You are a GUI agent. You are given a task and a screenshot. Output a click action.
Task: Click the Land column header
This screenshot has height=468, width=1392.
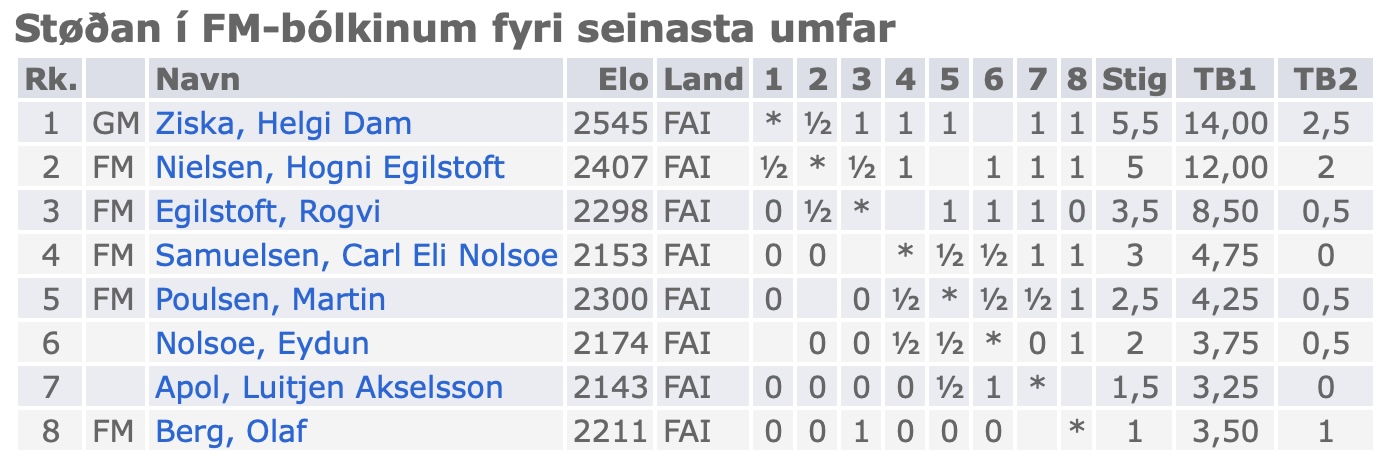[704, 80]
